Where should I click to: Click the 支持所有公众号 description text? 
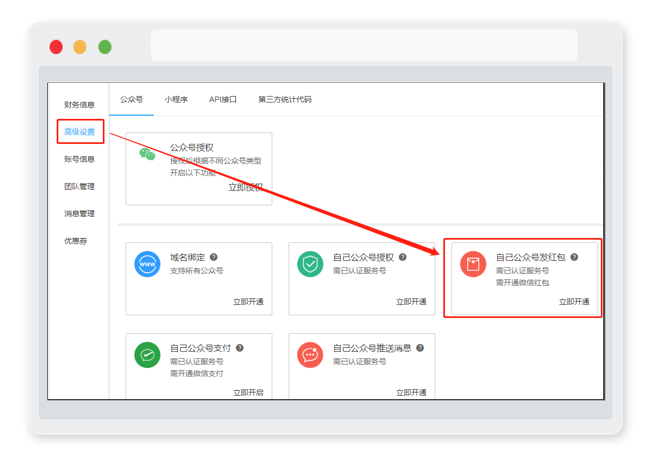pyautogui.click(x=197, y=271)
